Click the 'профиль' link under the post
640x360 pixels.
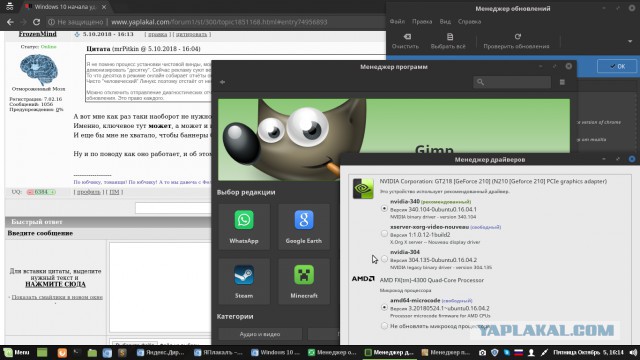pos(89,192)
